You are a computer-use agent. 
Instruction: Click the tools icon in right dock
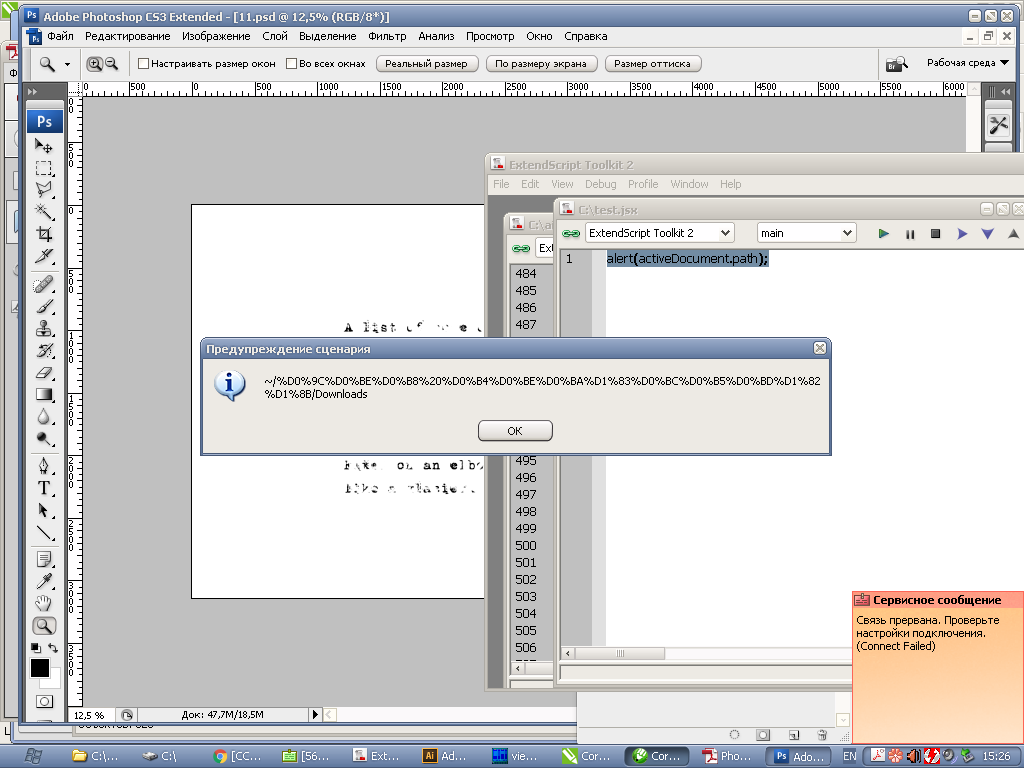(999, 125)
